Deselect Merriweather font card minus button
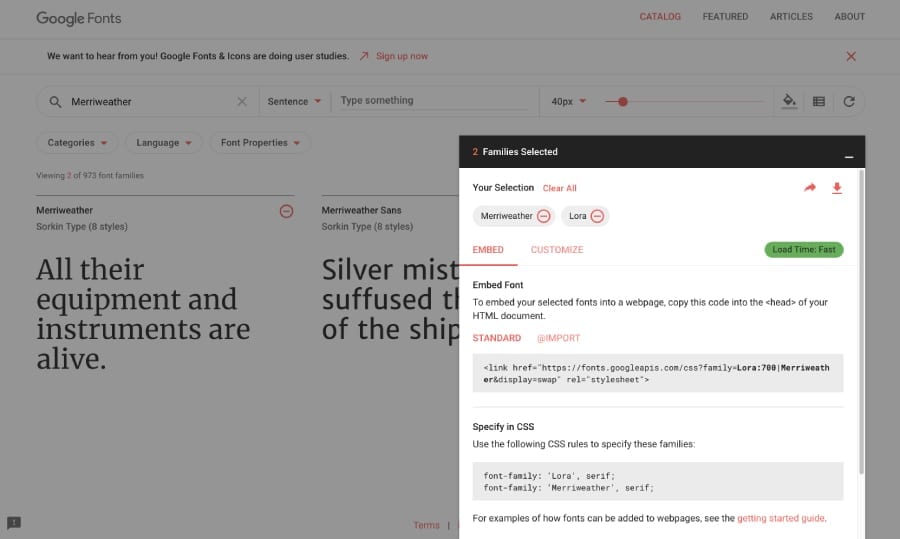Viewport: 900px width, 539px height. (x=286, y=211)
